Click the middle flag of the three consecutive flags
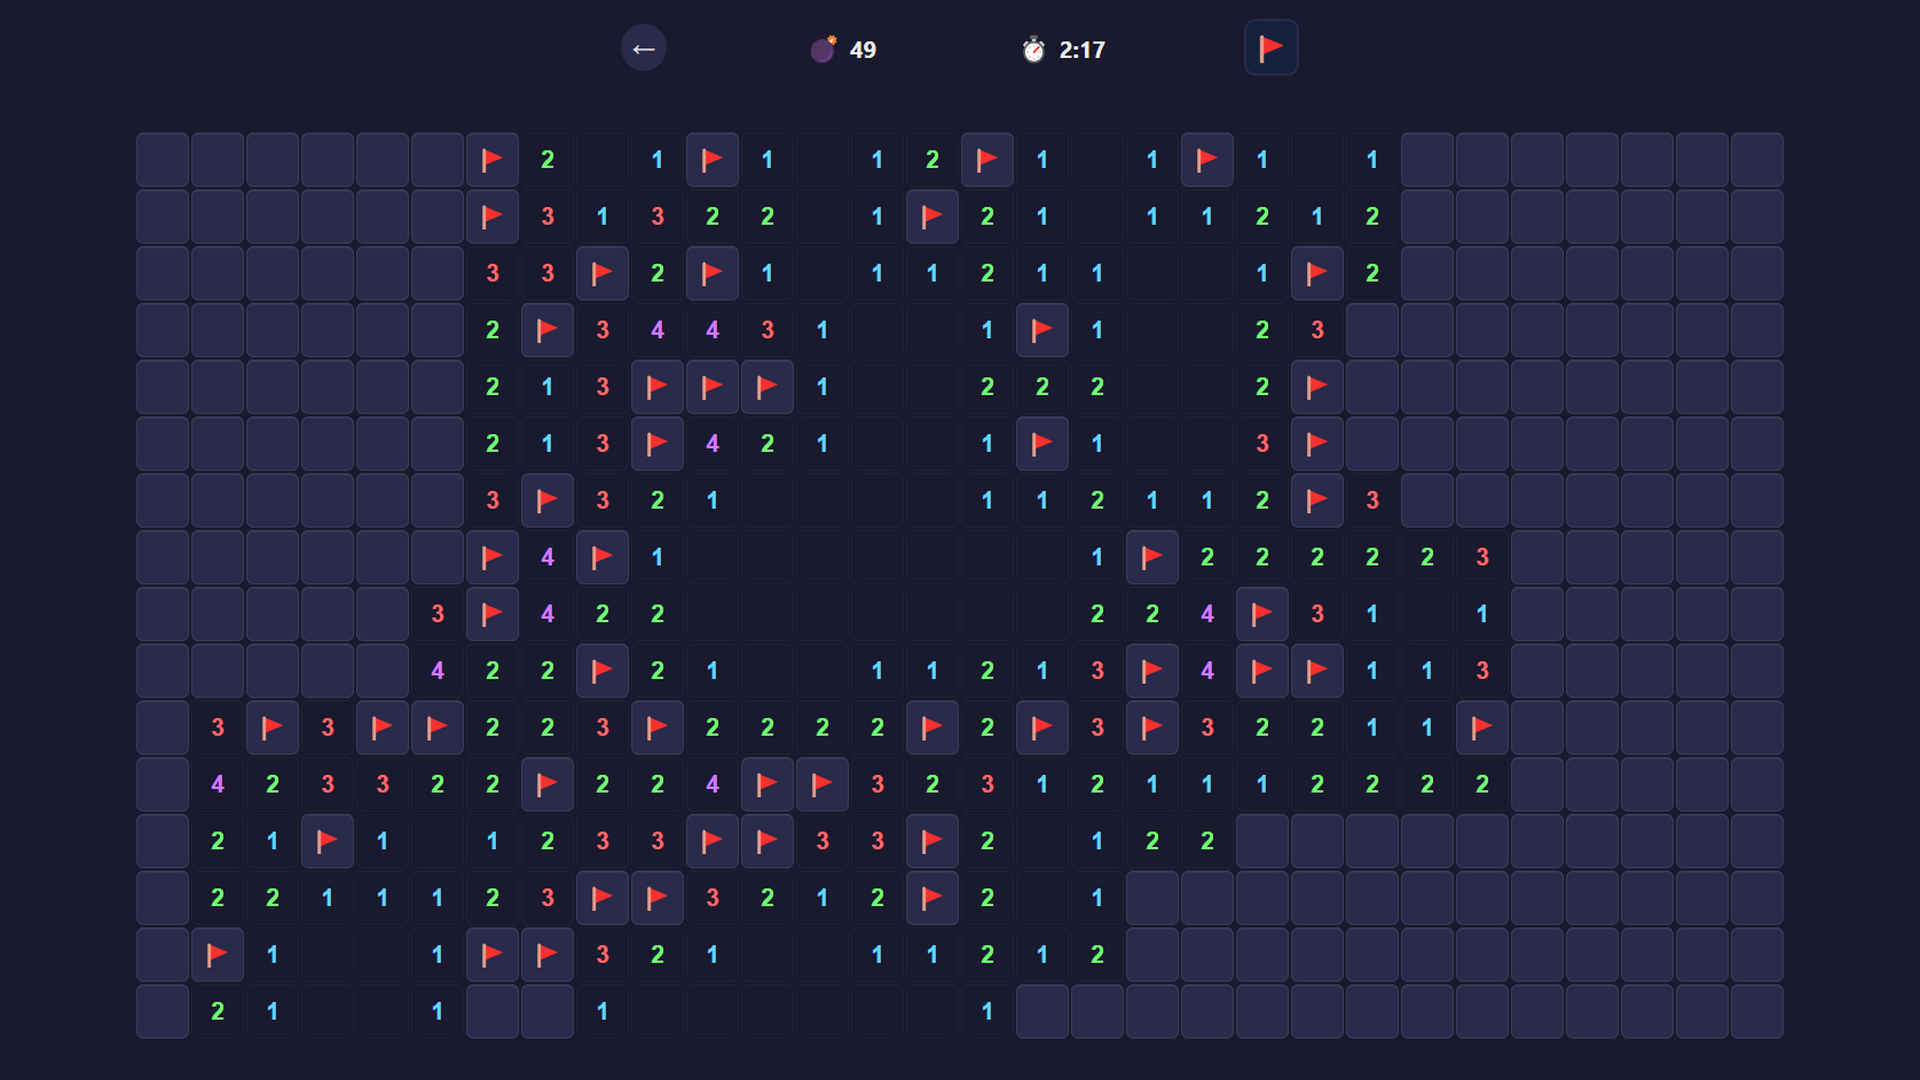 712,387
